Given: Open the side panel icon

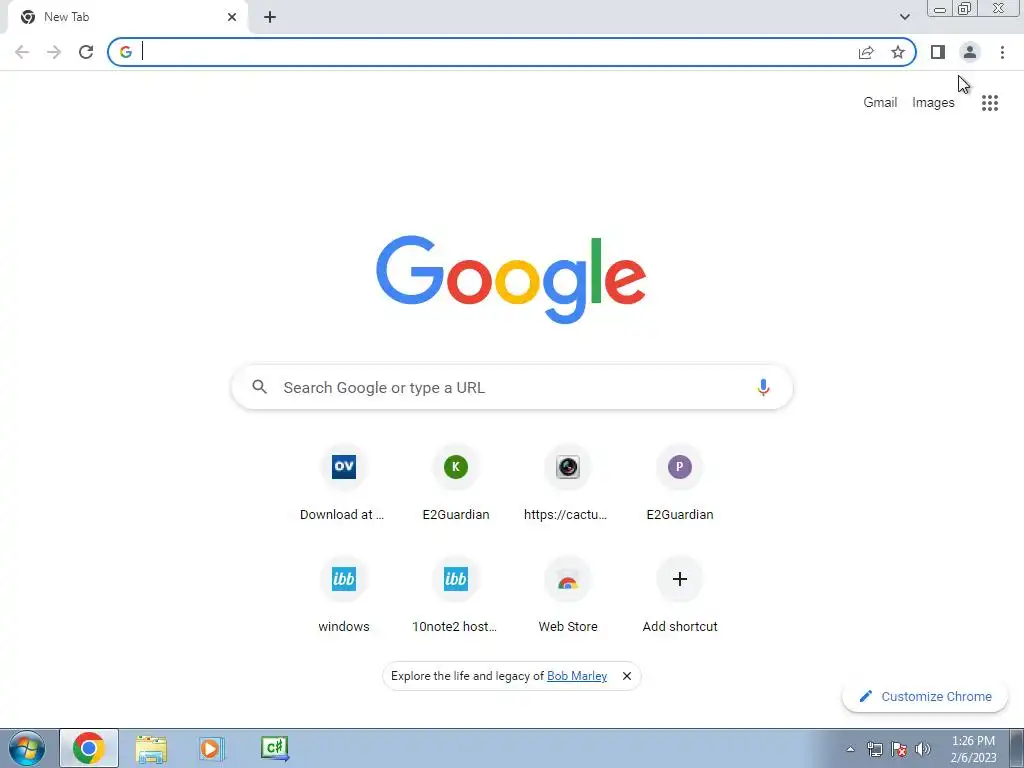Looking at the screenshot, I should (938, 52).
